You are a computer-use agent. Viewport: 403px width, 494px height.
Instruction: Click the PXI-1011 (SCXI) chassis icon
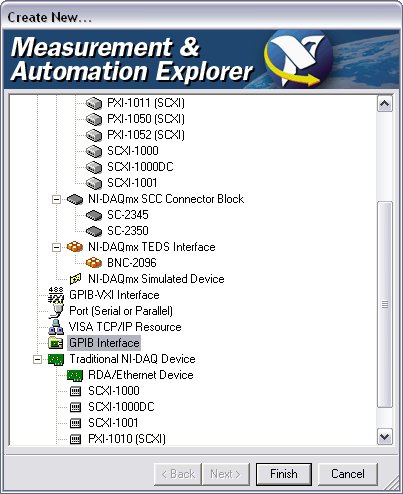point(94,103)
